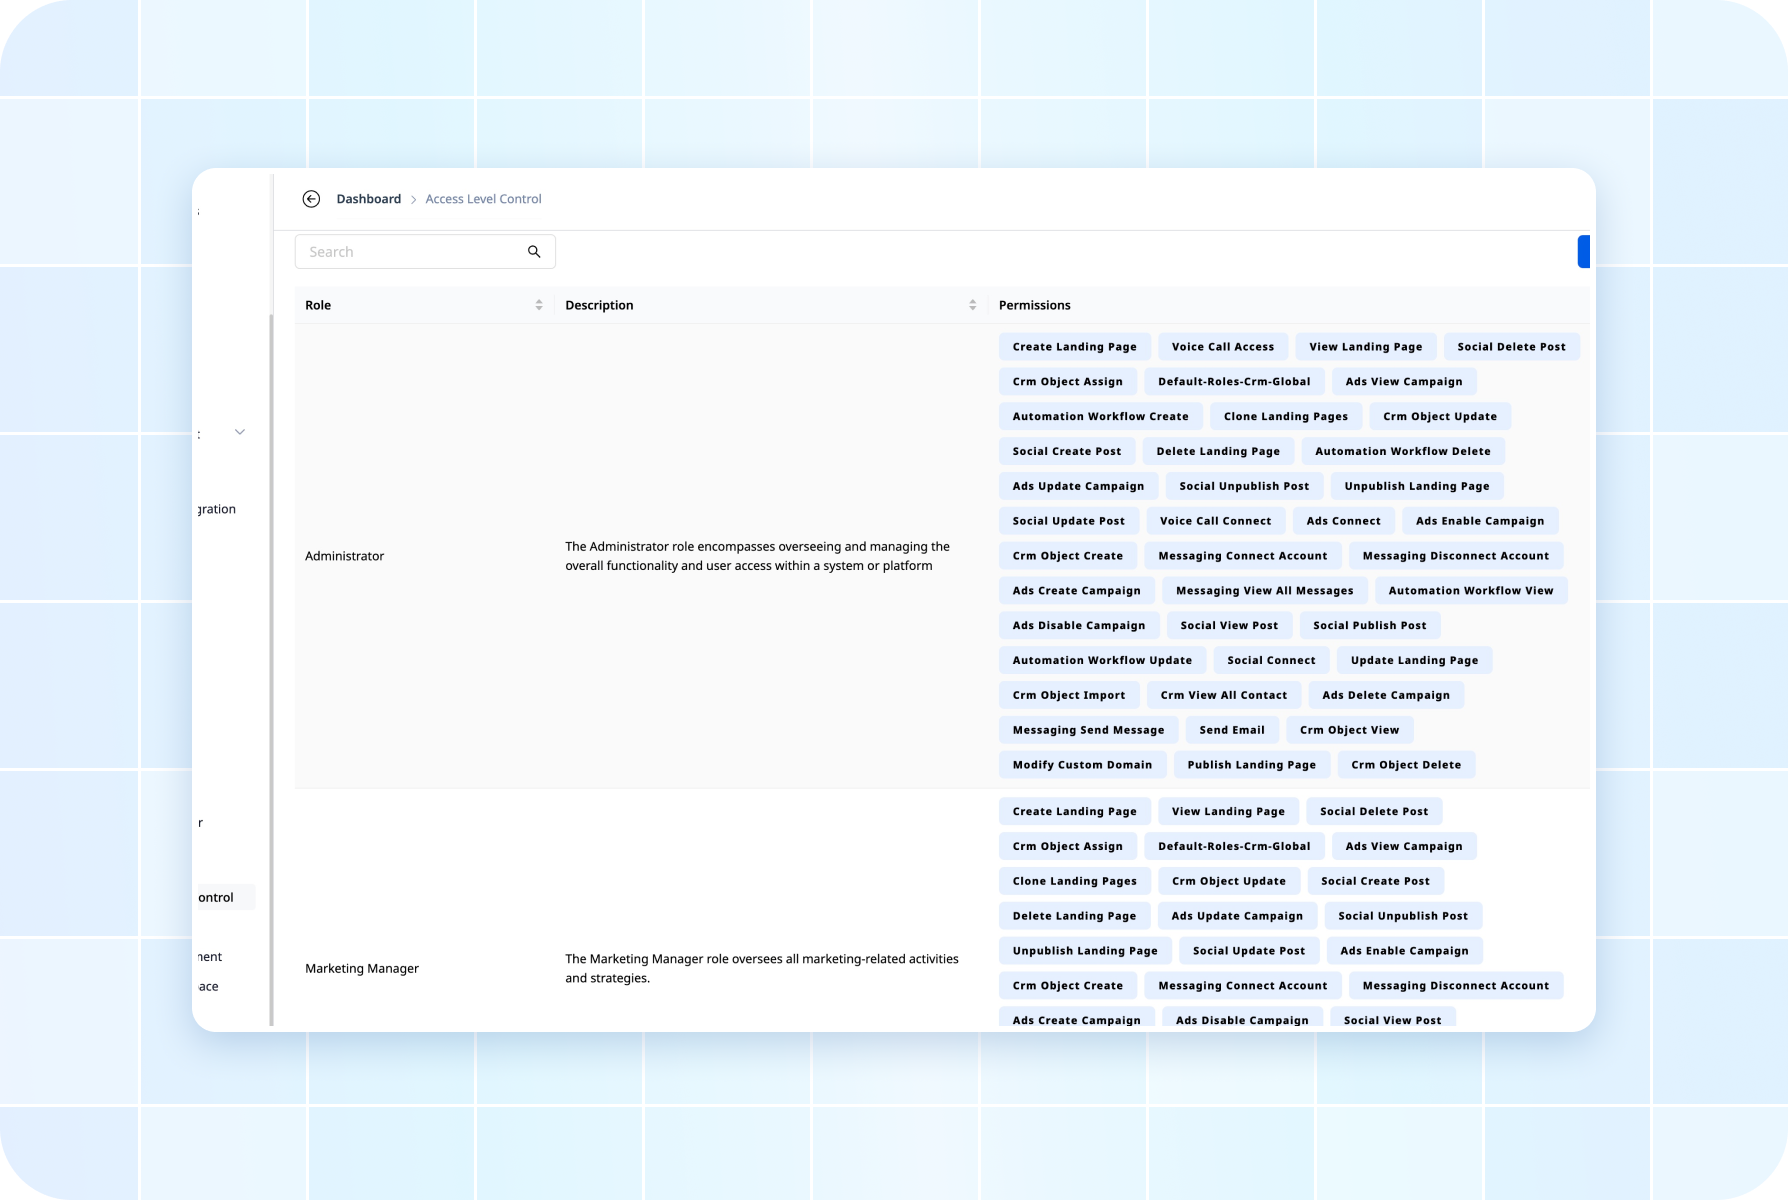This screenshot has width=1788, height=1200.
Task: Click the Voice Call Connect permission tag
Action: point(1215,521)
